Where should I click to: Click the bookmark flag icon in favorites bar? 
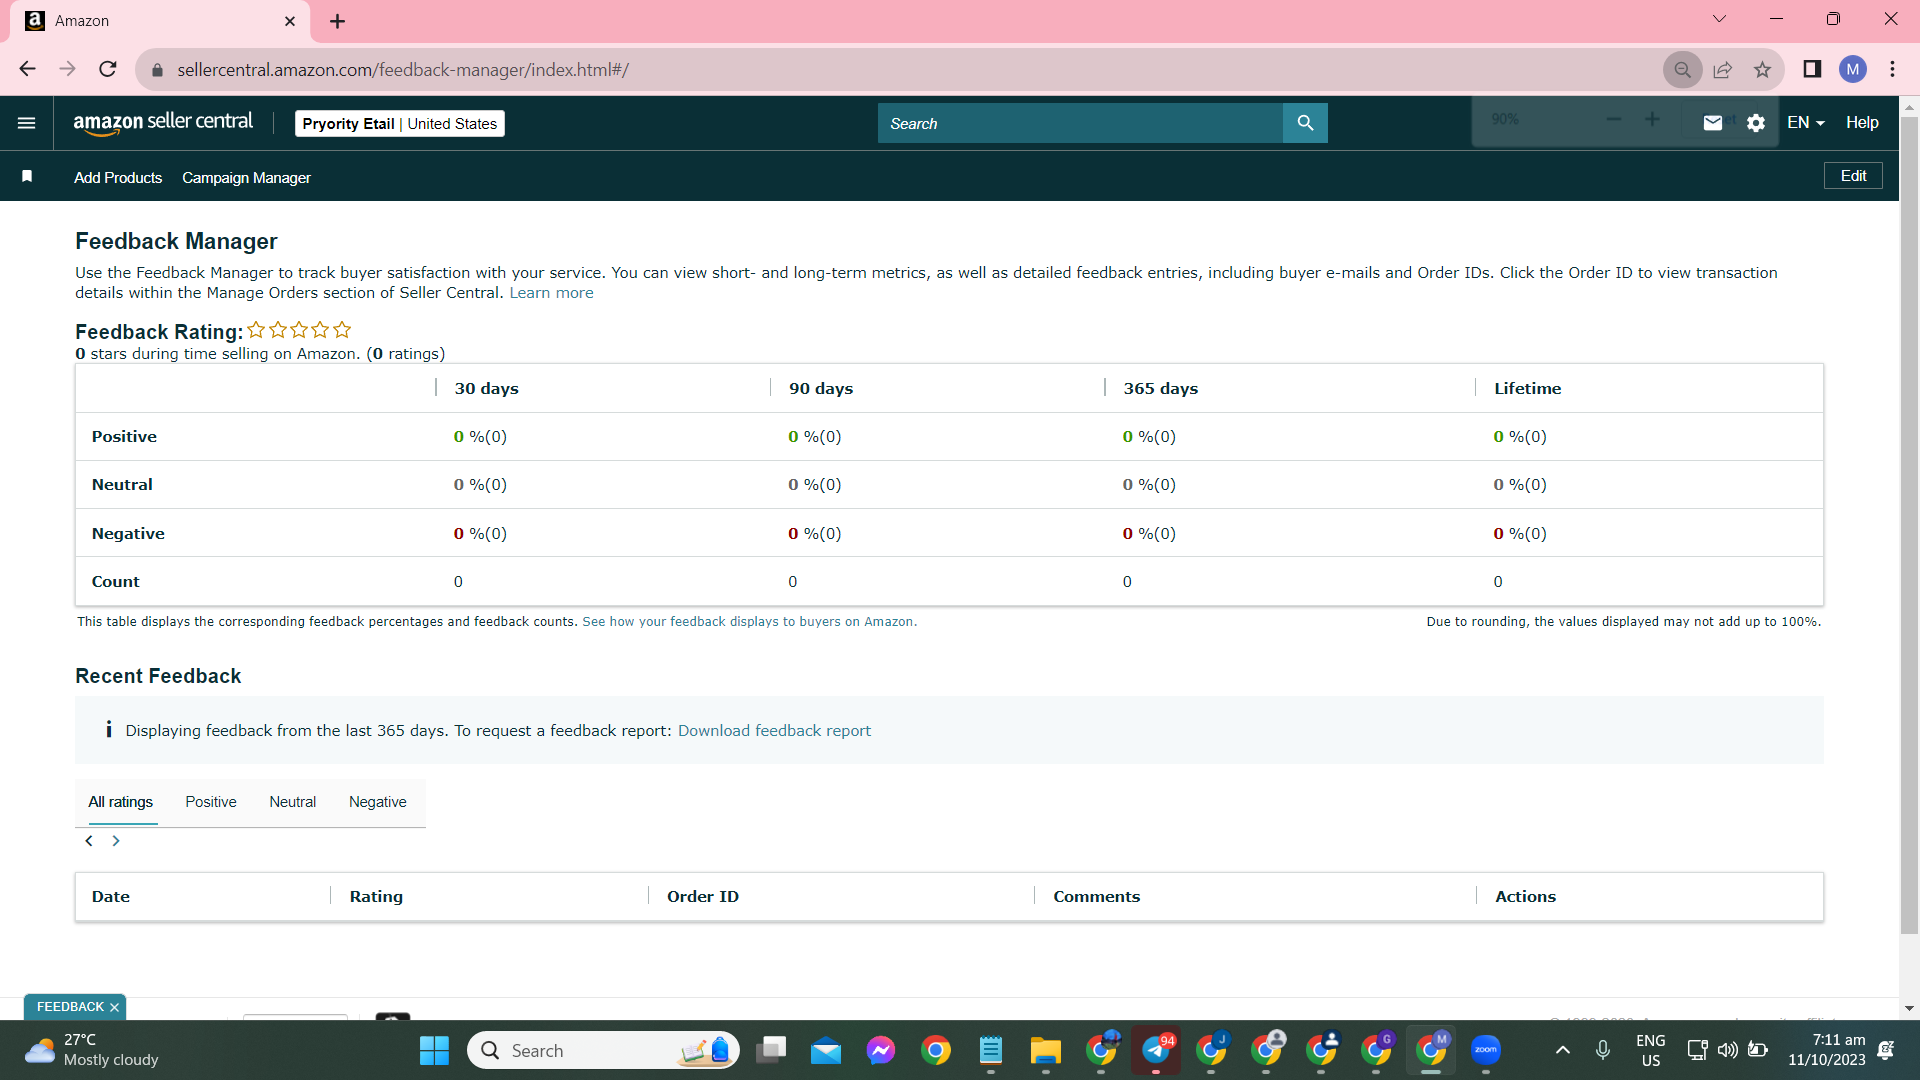tap(27, 176)
